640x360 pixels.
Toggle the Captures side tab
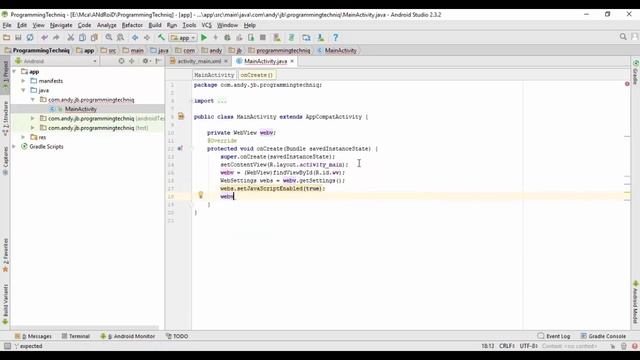pyautogui.click(x=5, y=160)
